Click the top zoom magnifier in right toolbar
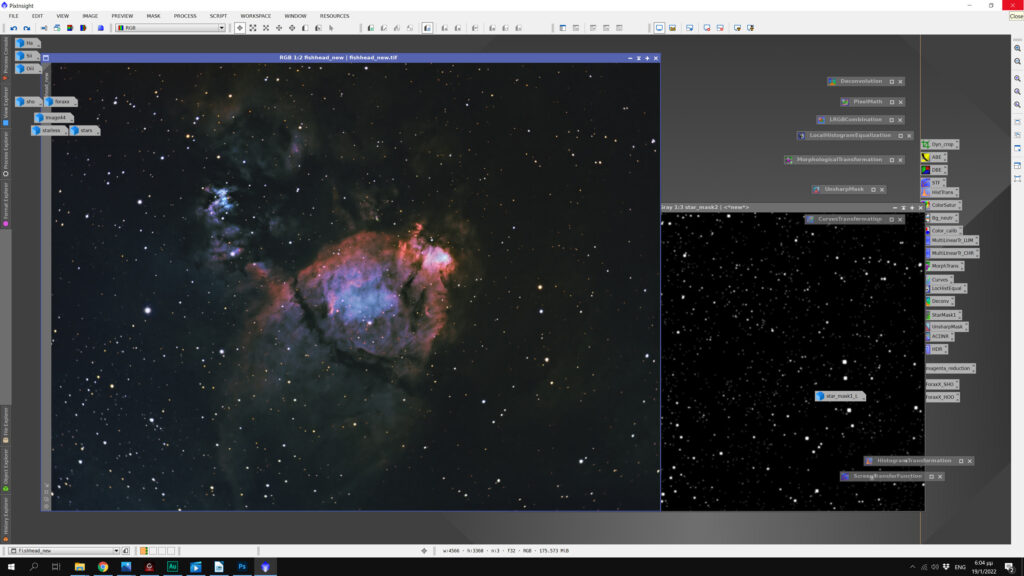This screenshot has height=576, width=1024. pos(1017,48)
